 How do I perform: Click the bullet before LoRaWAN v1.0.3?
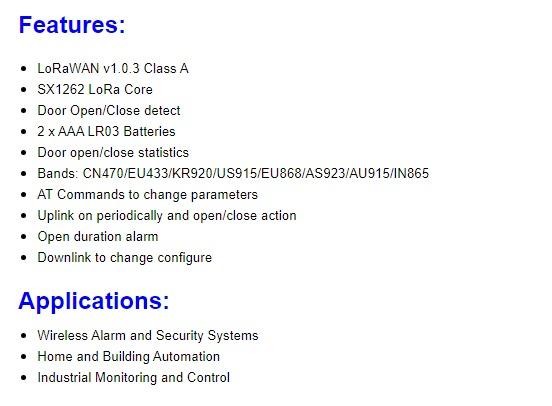click(x=24, y=68)
